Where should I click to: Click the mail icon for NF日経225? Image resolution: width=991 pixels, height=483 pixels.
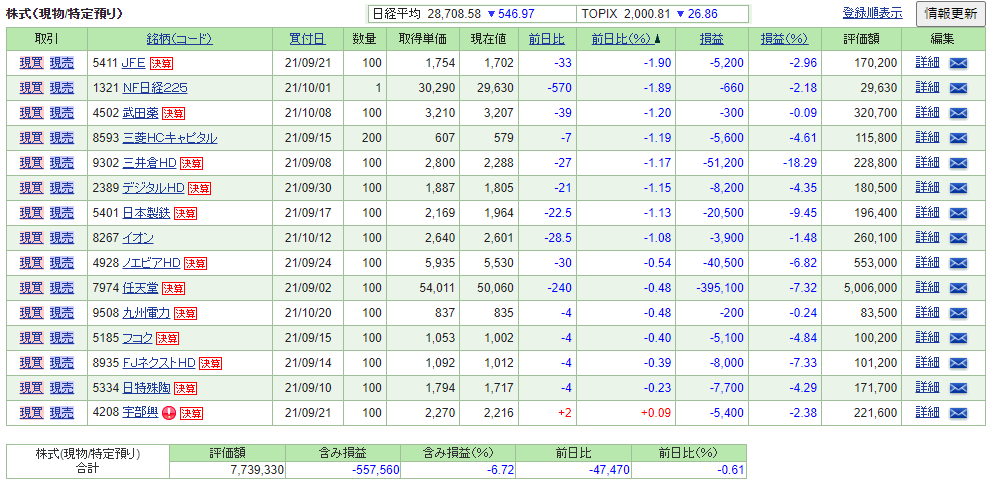coord(958,88)
